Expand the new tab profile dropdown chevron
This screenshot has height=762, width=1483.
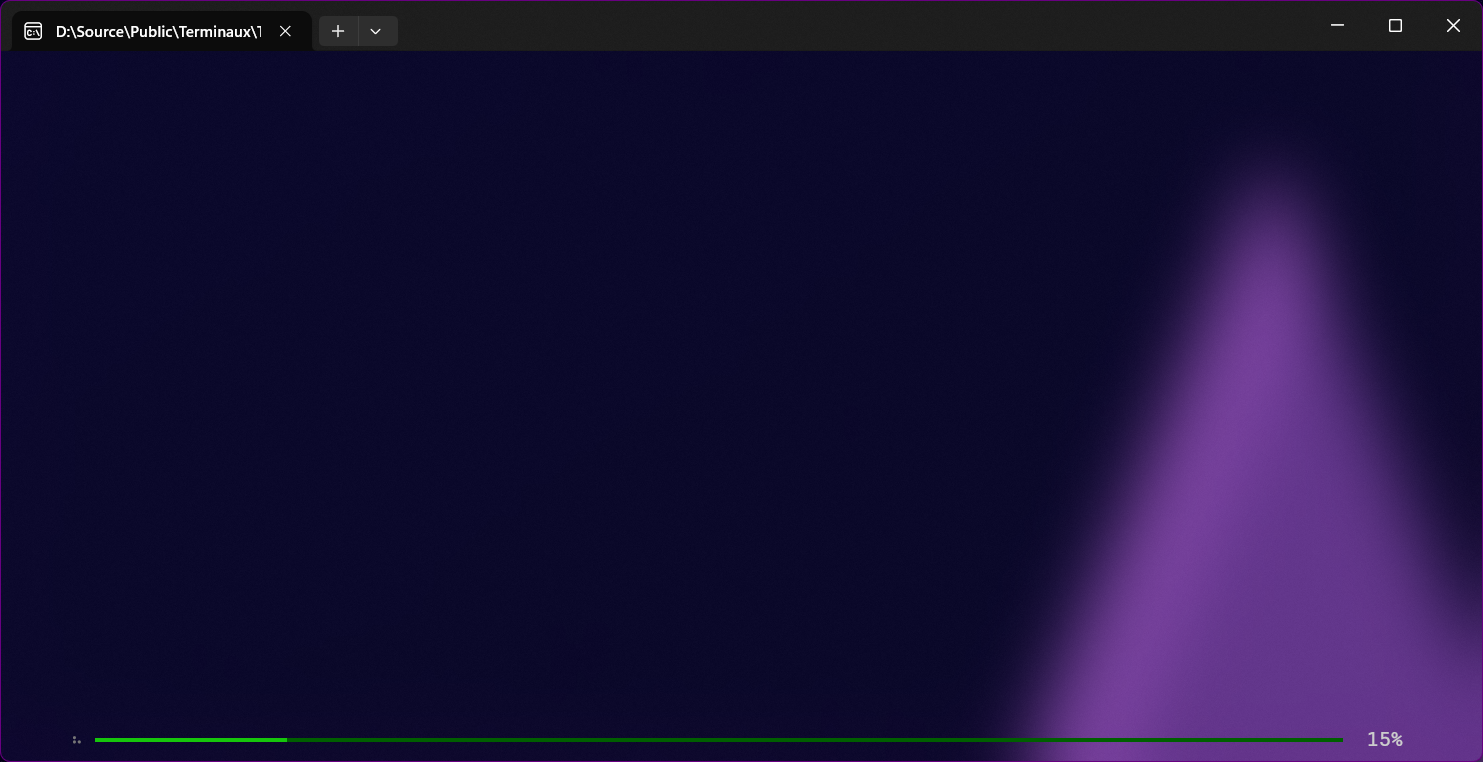(x=376, y=31)
